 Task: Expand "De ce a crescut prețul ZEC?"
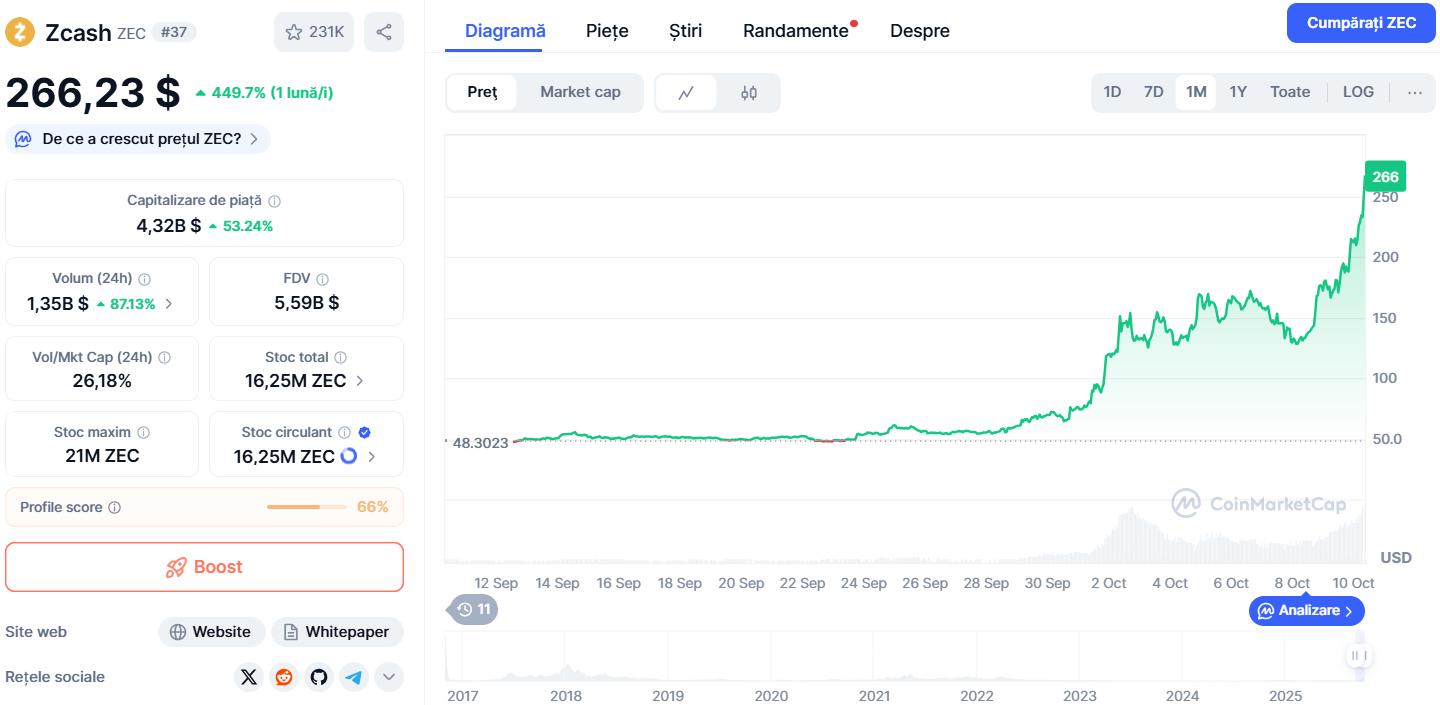(138, 139)
